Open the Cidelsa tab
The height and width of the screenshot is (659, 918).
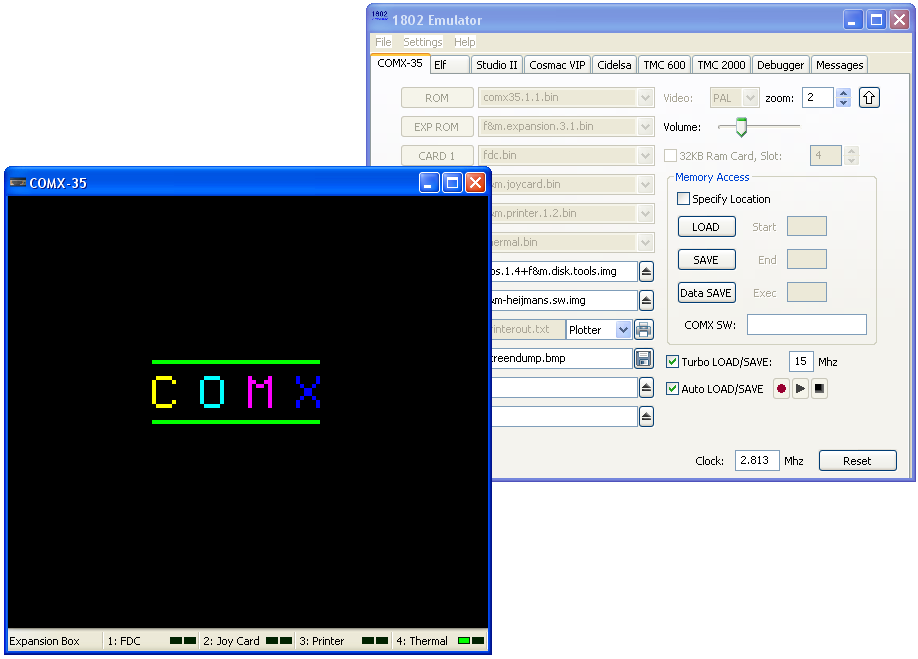(614, 65)
